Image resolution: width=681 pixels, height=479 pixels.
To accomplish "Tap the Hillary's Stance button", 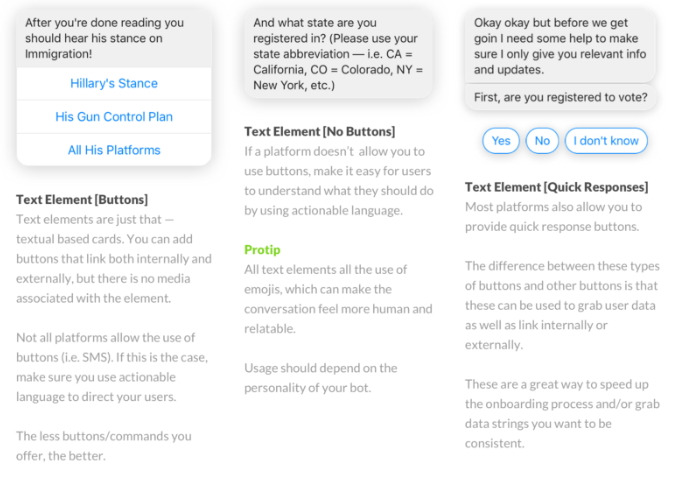I will coord(114,83).
